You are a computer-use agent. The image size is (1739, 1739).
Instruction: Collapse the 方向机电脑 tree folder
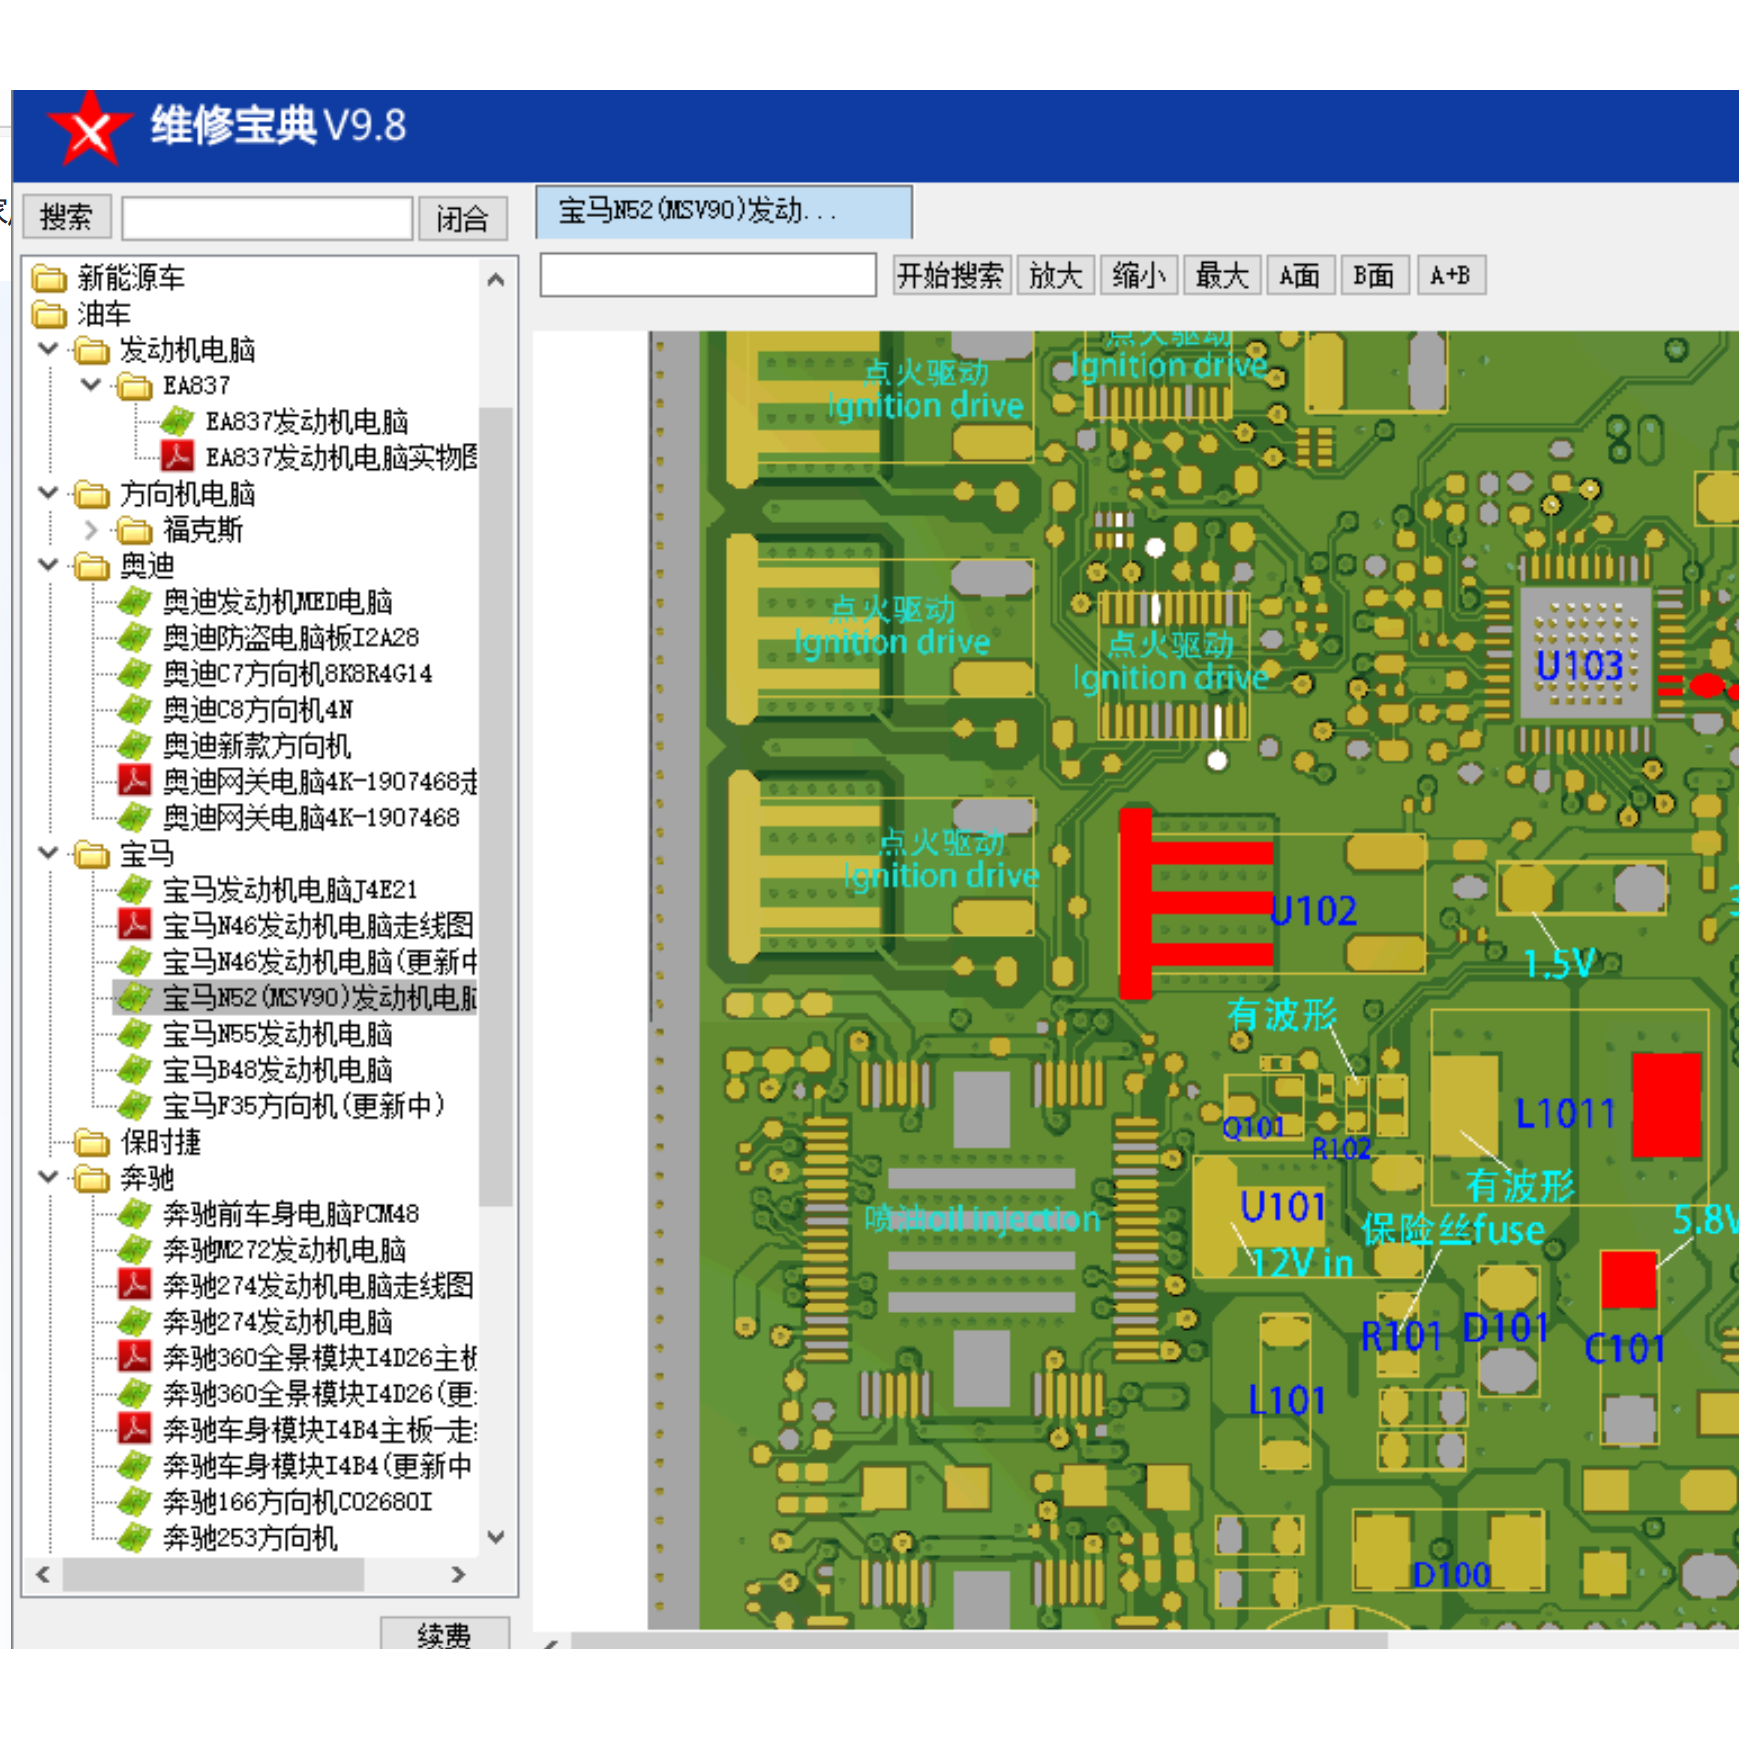pos(48,493)
